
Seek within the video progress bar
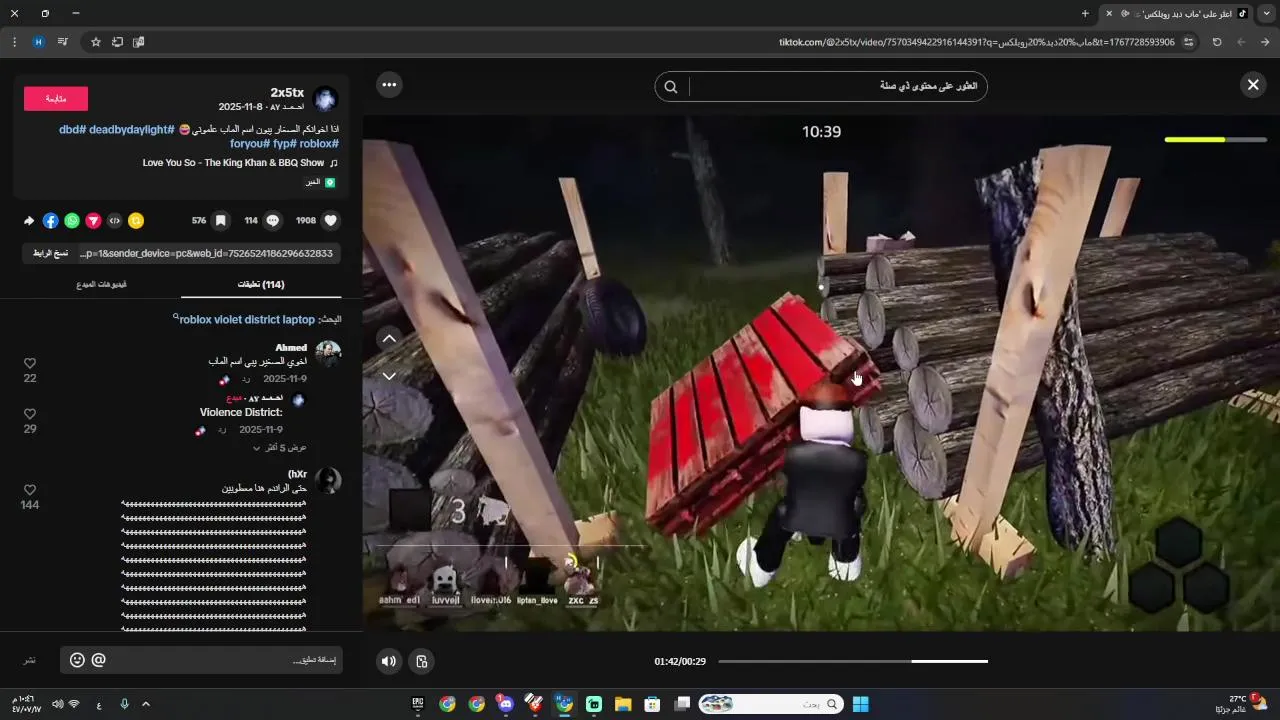(853, 661)
